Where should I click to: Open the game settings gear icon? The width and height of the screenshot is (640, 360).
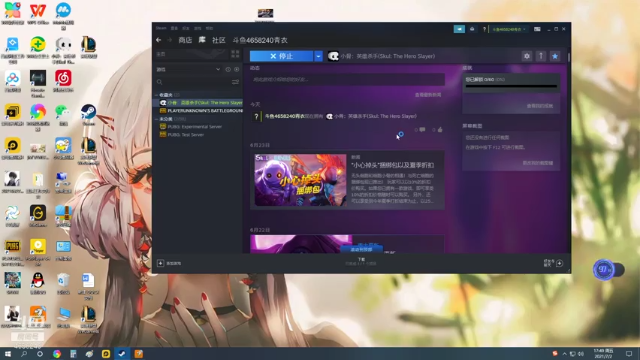[x=527, y=56]
